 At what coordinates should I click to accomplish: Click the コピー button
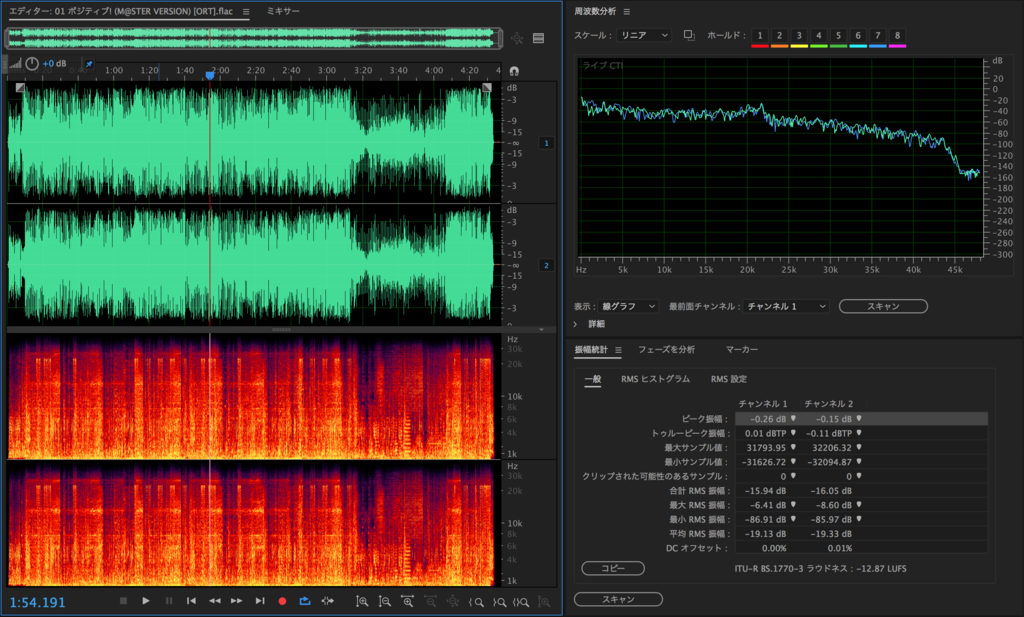click(x=613, y=569)
